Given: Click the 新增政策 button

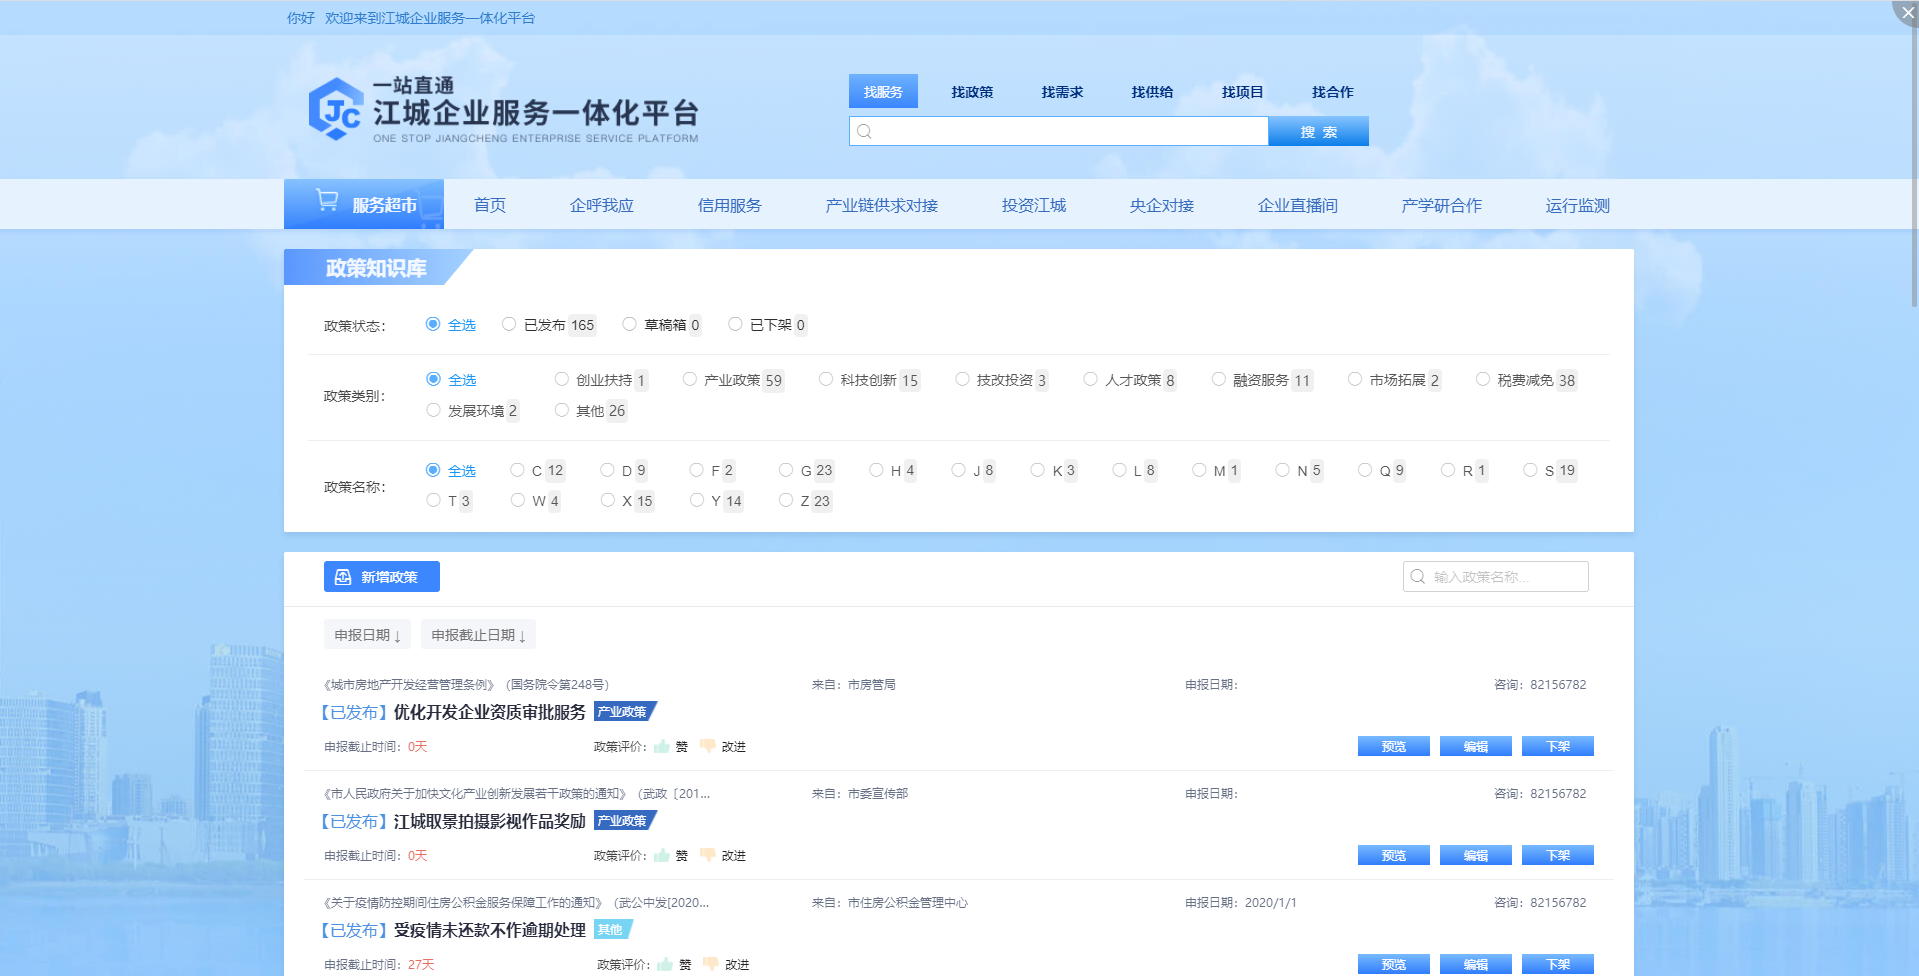Looking at the screenshot, I should click(x=381, y=577).
